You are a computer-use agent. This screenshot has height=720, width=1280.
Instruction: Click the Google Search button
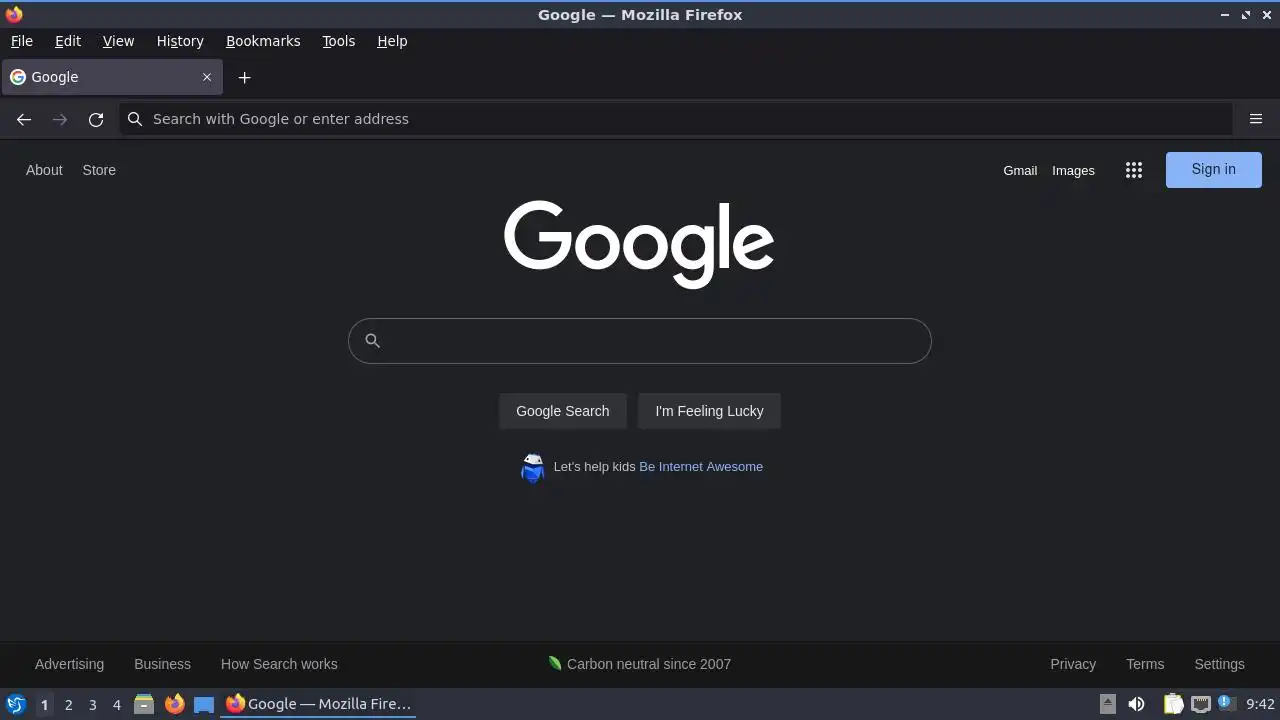point(562,411)
